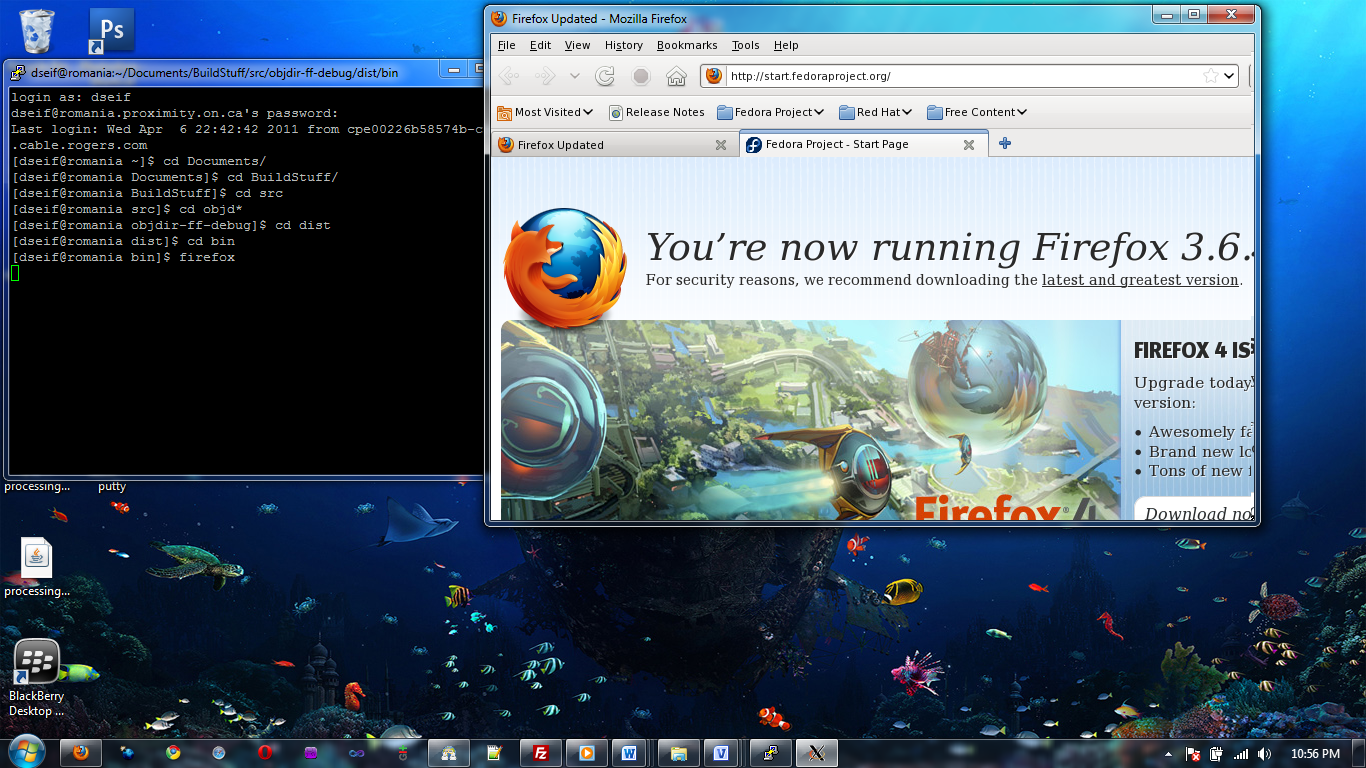Open the purple Visual Studio taskbar icon
1366x768 pixels.
coord(311,753)
